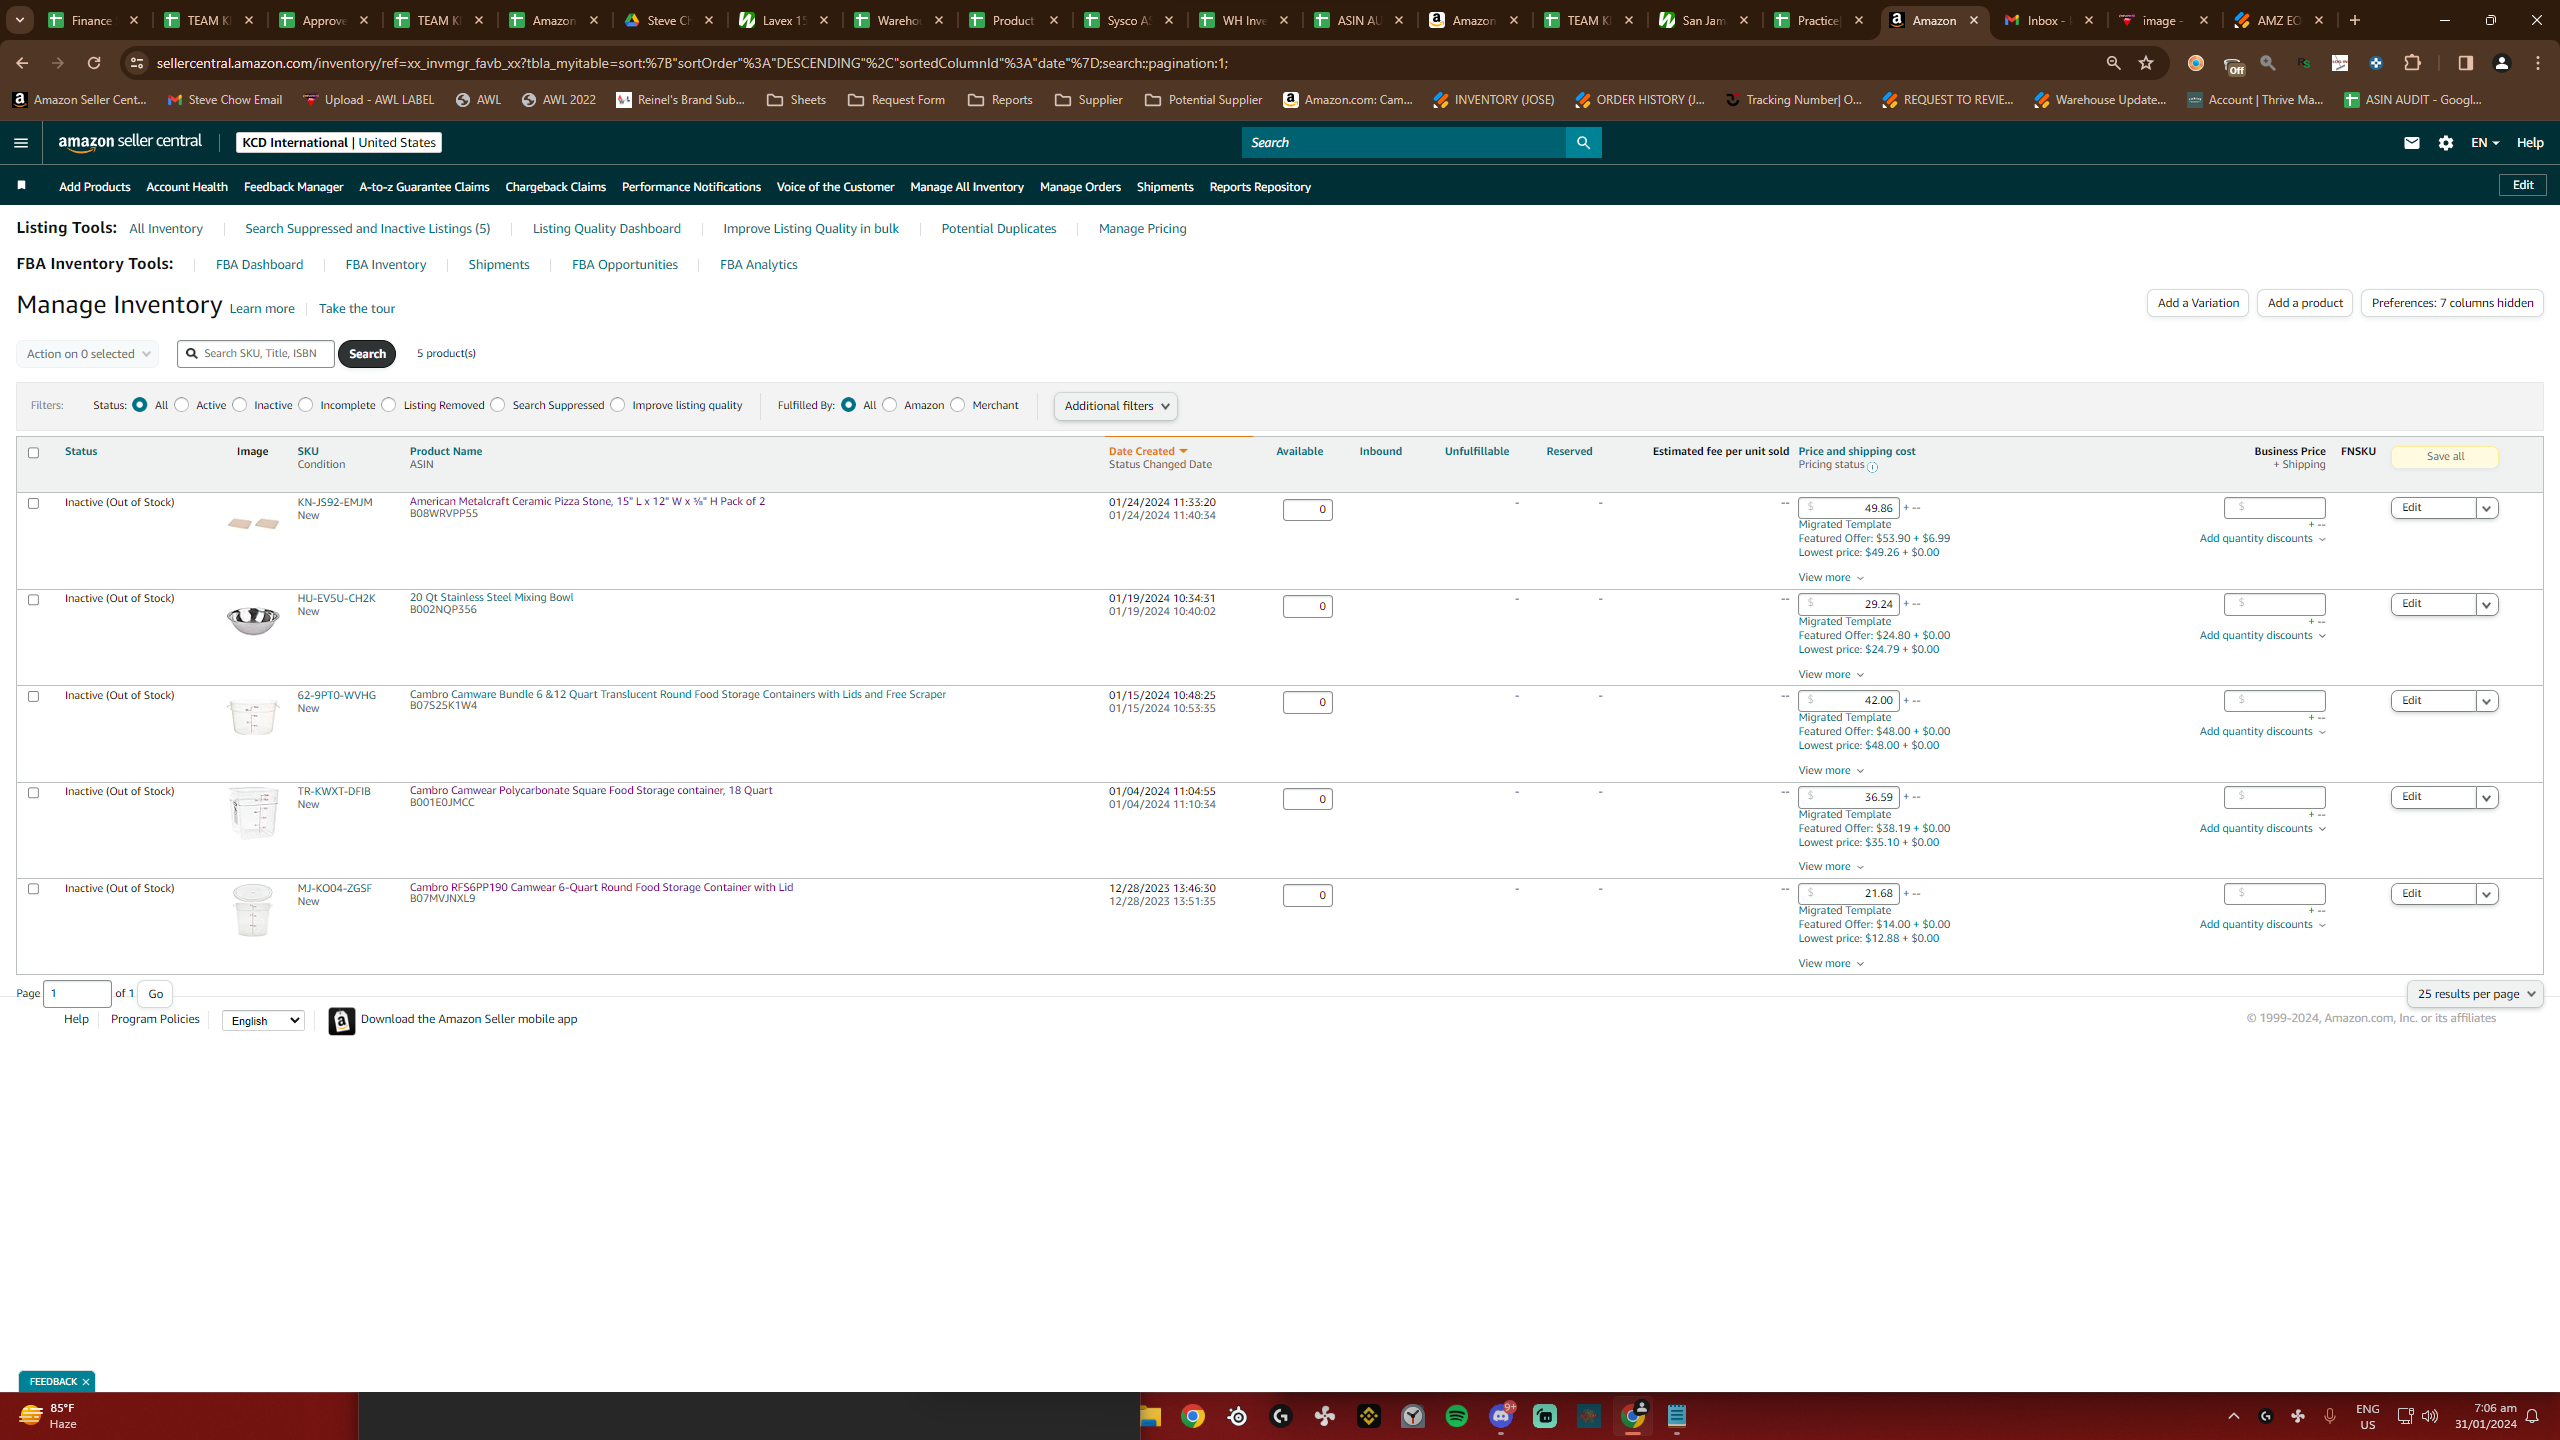
Task: Select the Inactive status radio button
Action: 240,405
